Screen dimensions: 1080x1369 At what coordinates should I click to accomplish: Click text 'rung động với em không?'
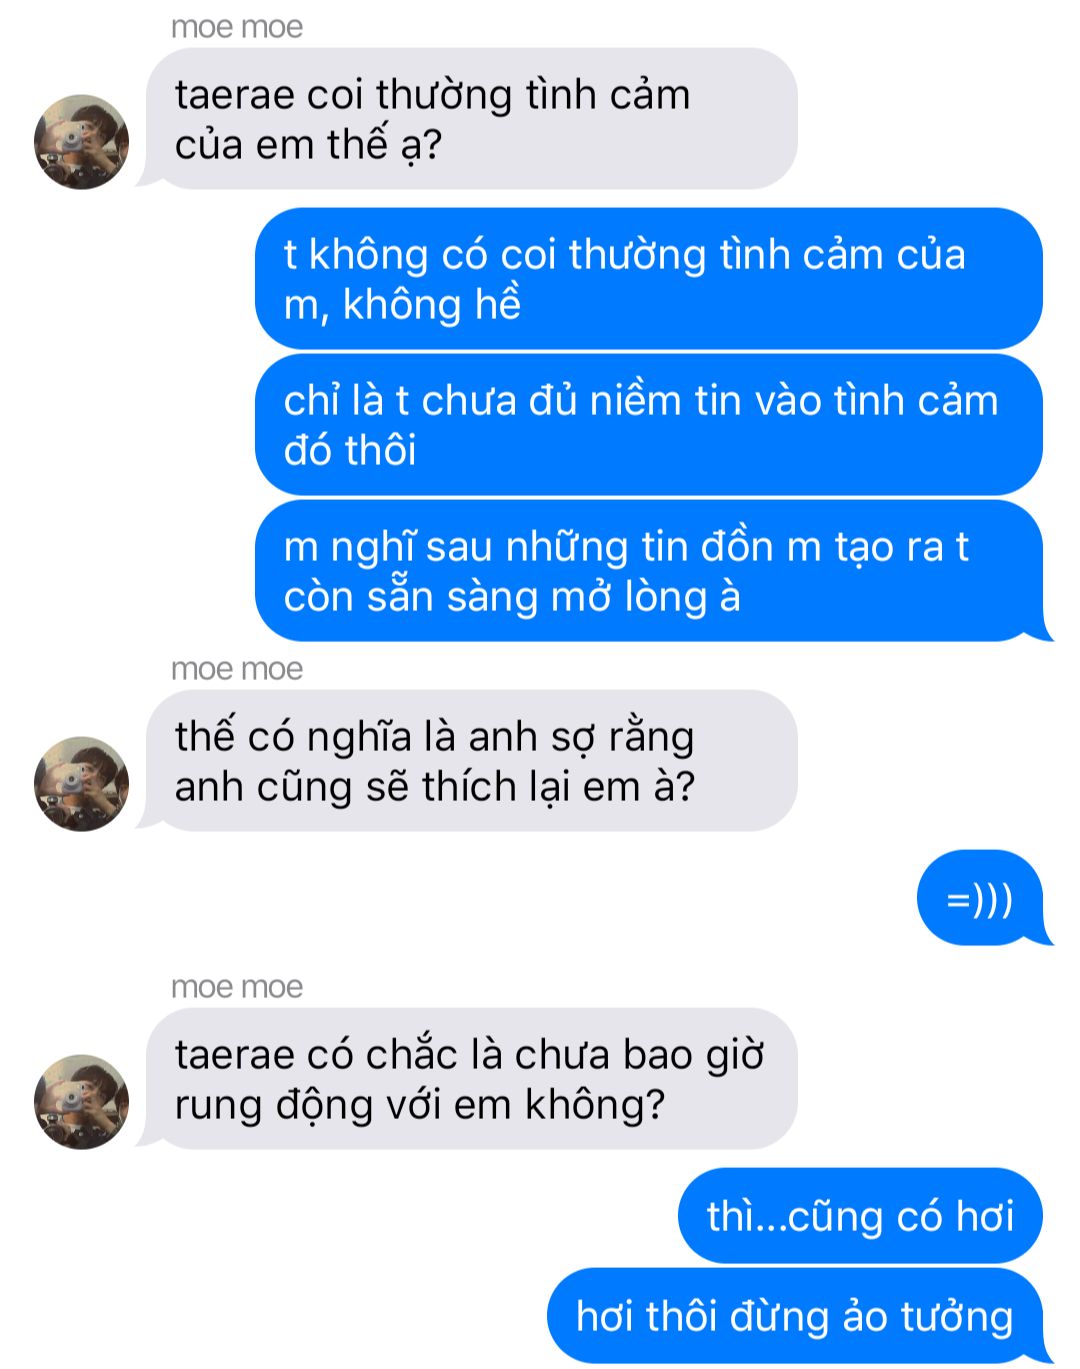420,1105
